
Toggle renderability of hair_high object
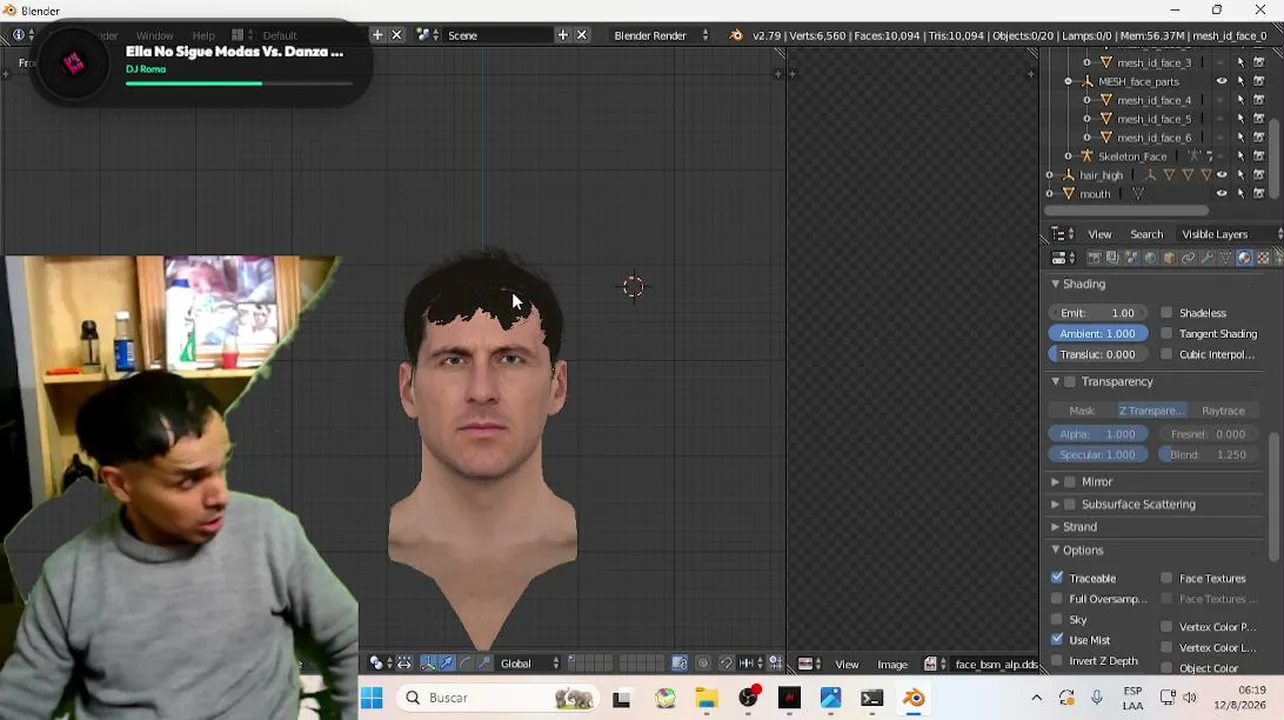click(1259, 175)
